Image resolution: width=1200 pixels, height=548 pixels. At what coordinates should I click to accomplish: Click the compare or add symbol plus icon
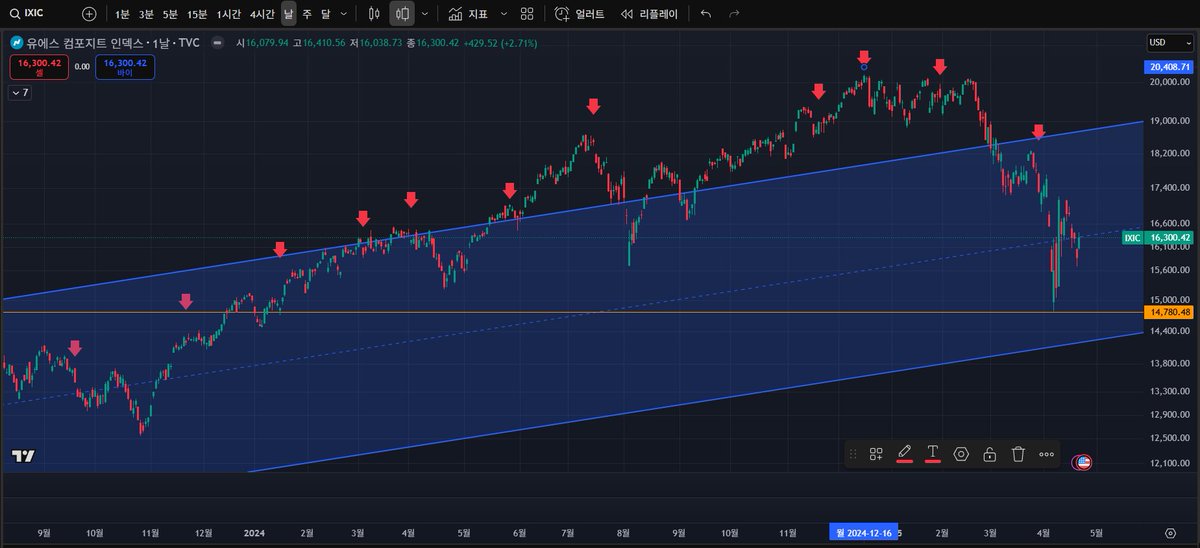point(90,14)
